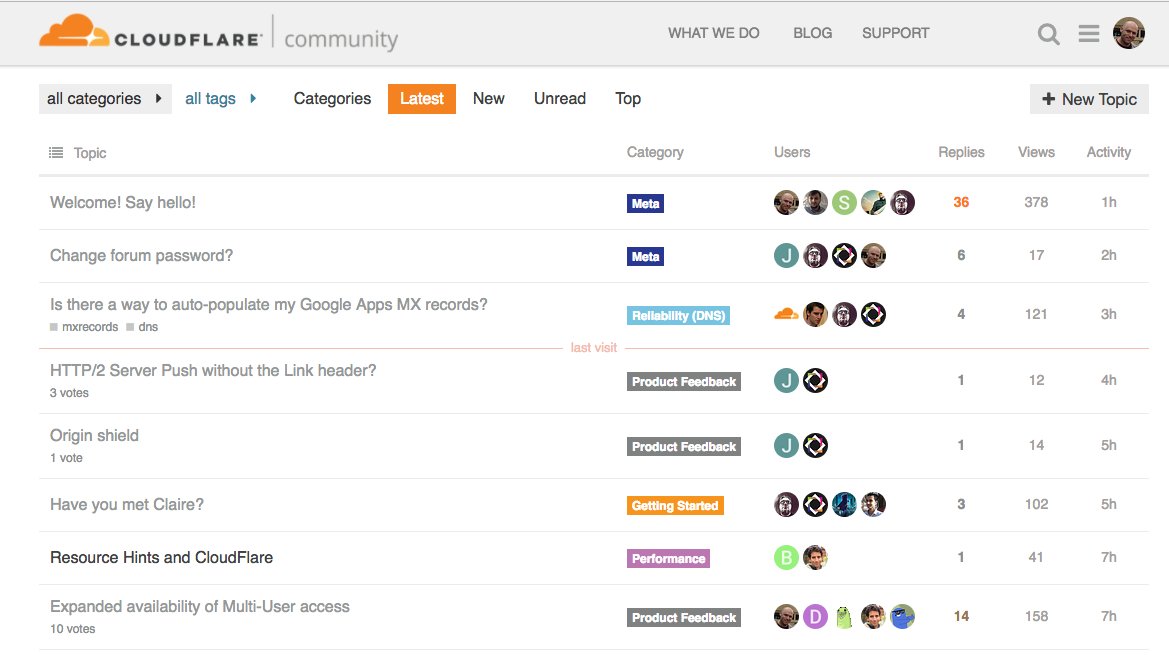This screenshot has height=655, width=1169.
Task: Sort topics by Activity column
Action: (1109, 152)
